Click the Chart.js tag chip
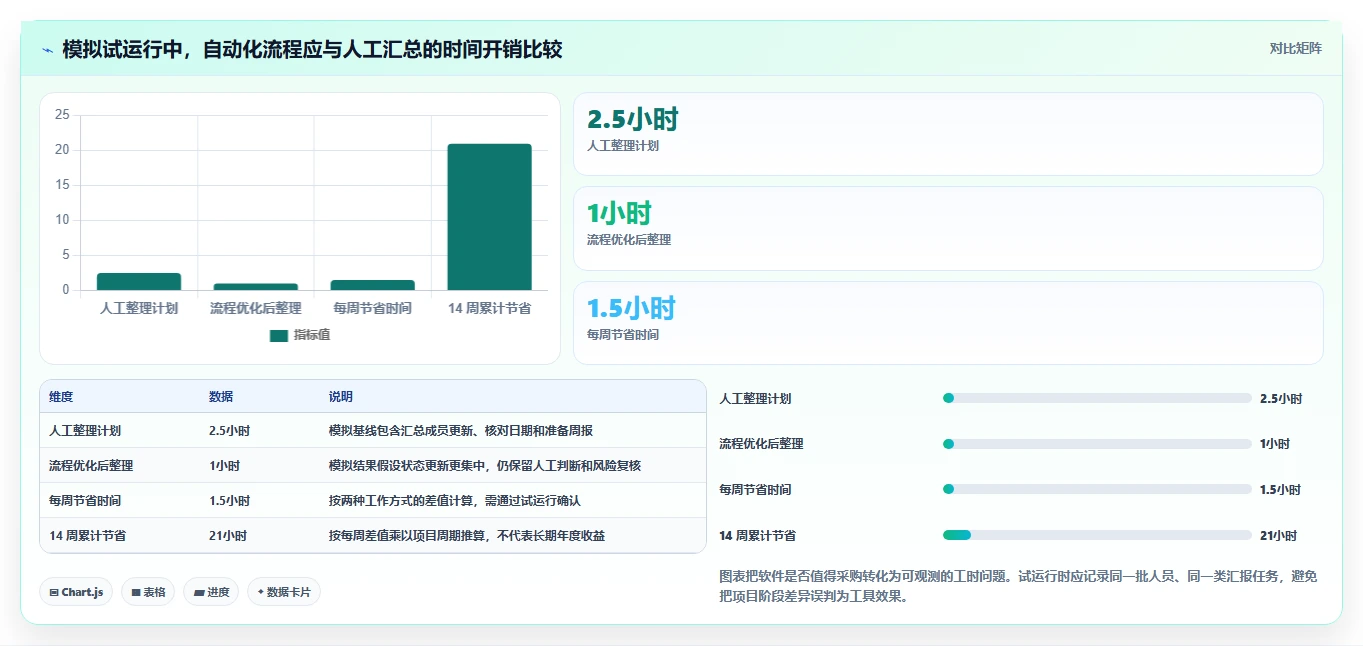The height and width of the screenshot is (646, 1363). pyautogui.click(x=76, y=592)
